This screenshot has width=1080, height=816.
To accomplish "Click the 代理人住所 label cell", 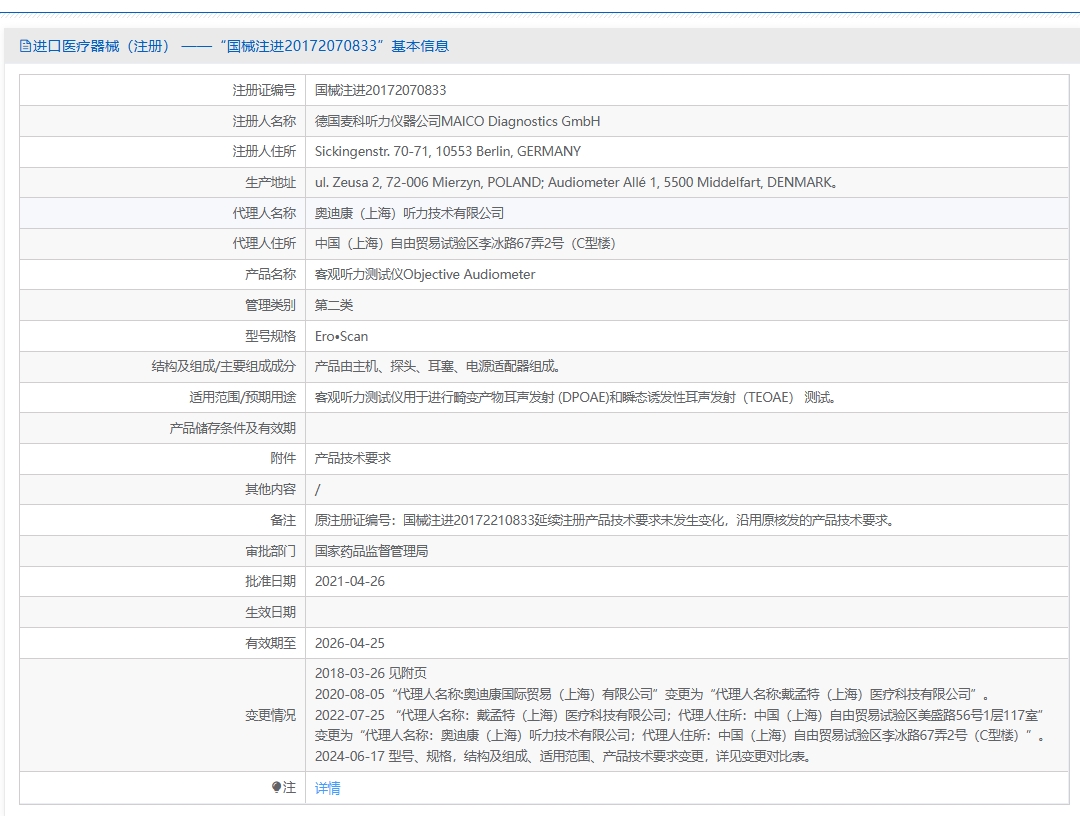I will (163, 244).
